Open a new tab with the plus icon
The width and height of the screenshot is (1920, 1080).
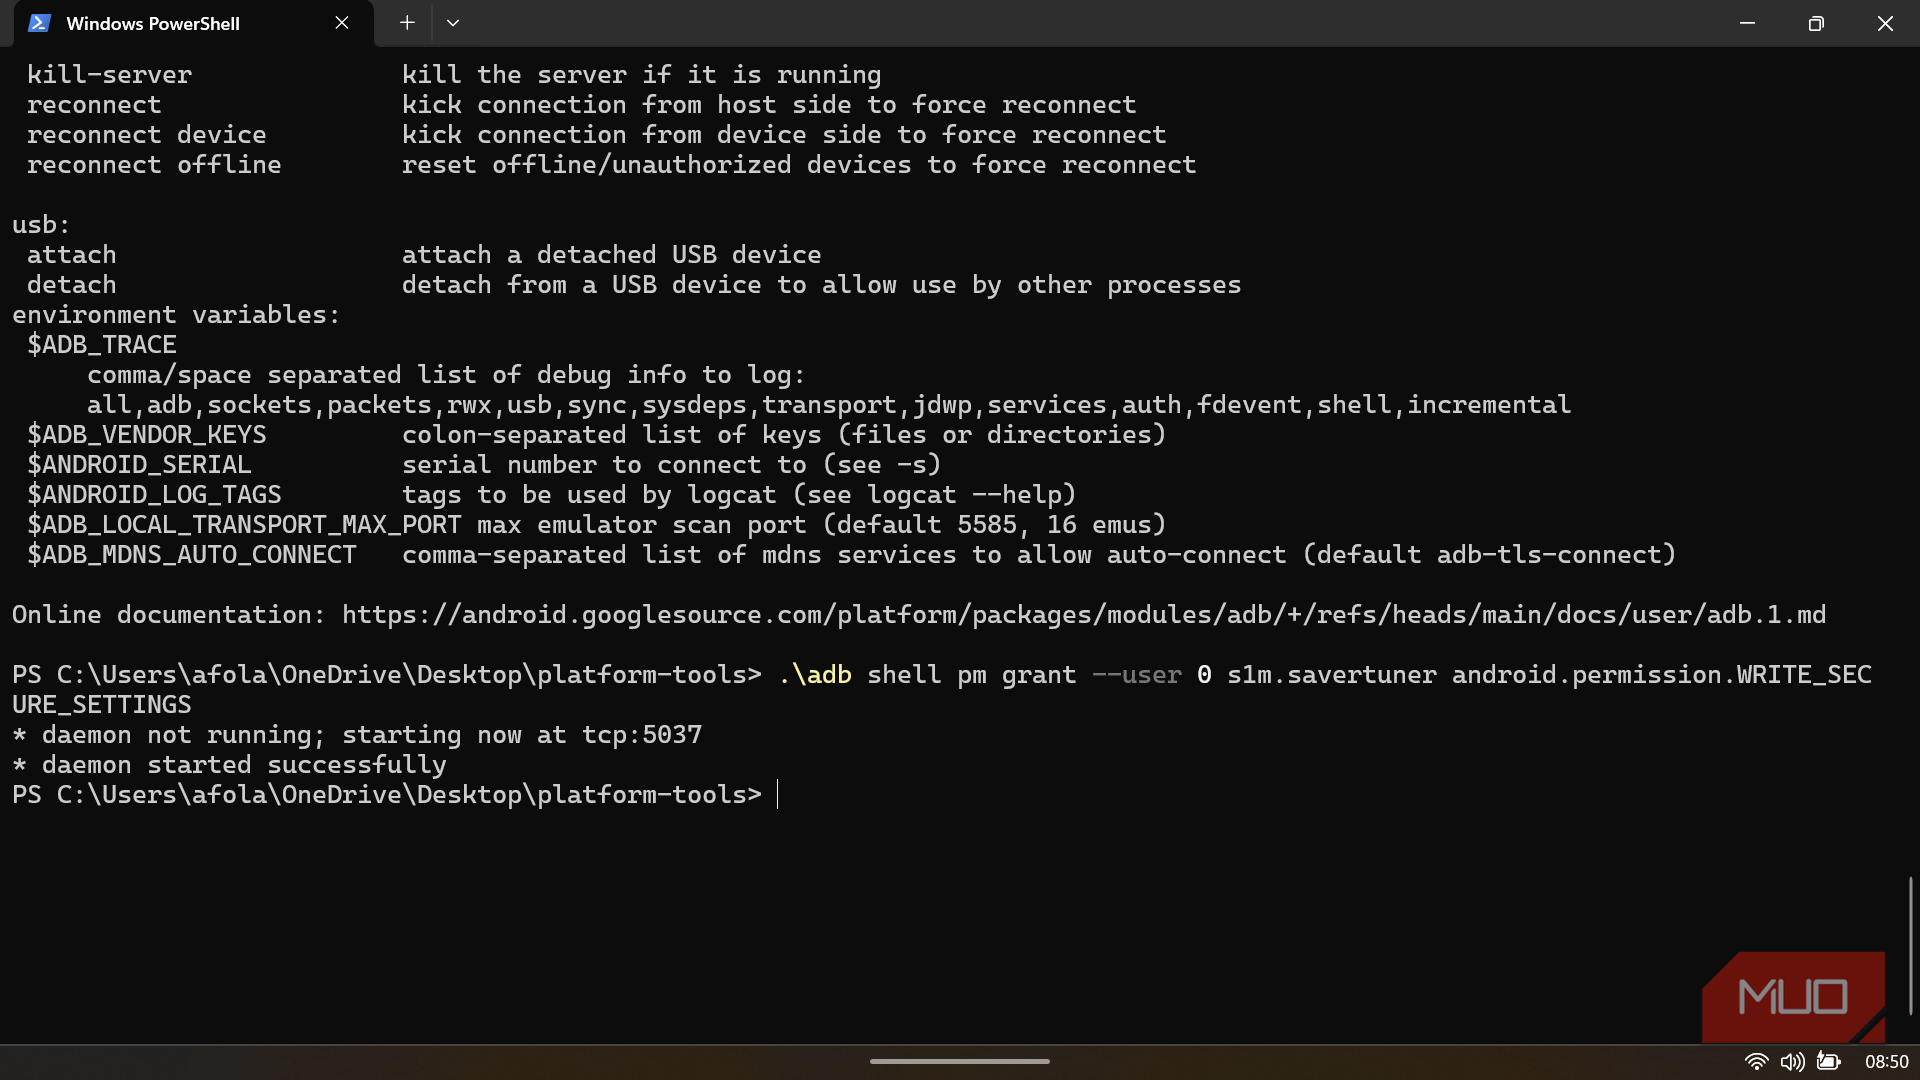407,23
